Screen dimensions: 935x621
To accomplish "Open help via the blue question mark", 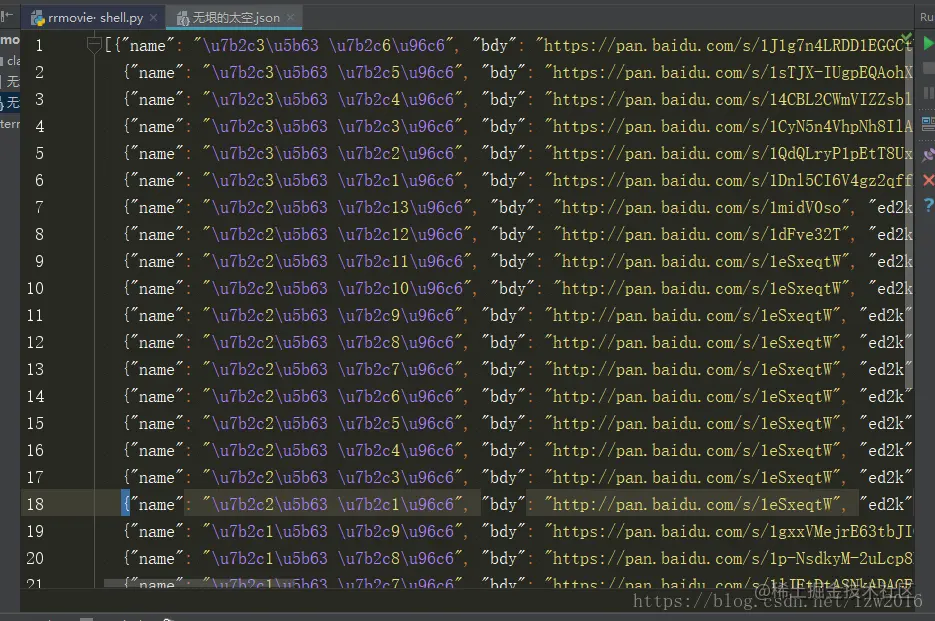I will click(928, 205).
